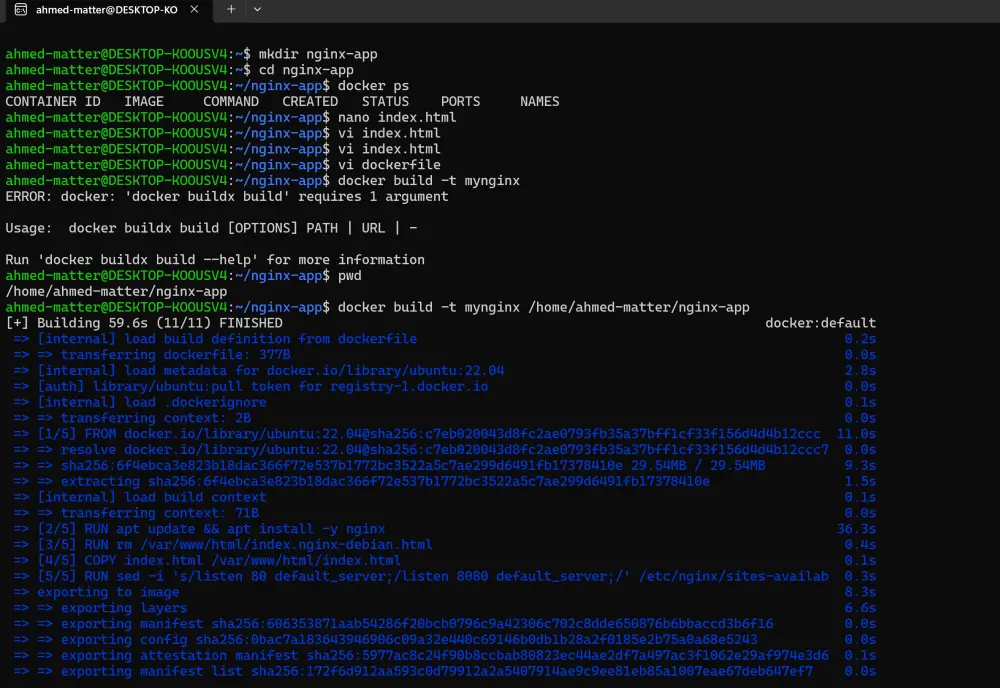Click '[4/5] COPY index.html' step line
This screenshot has height=688, width=1000.
click(207, 560)
